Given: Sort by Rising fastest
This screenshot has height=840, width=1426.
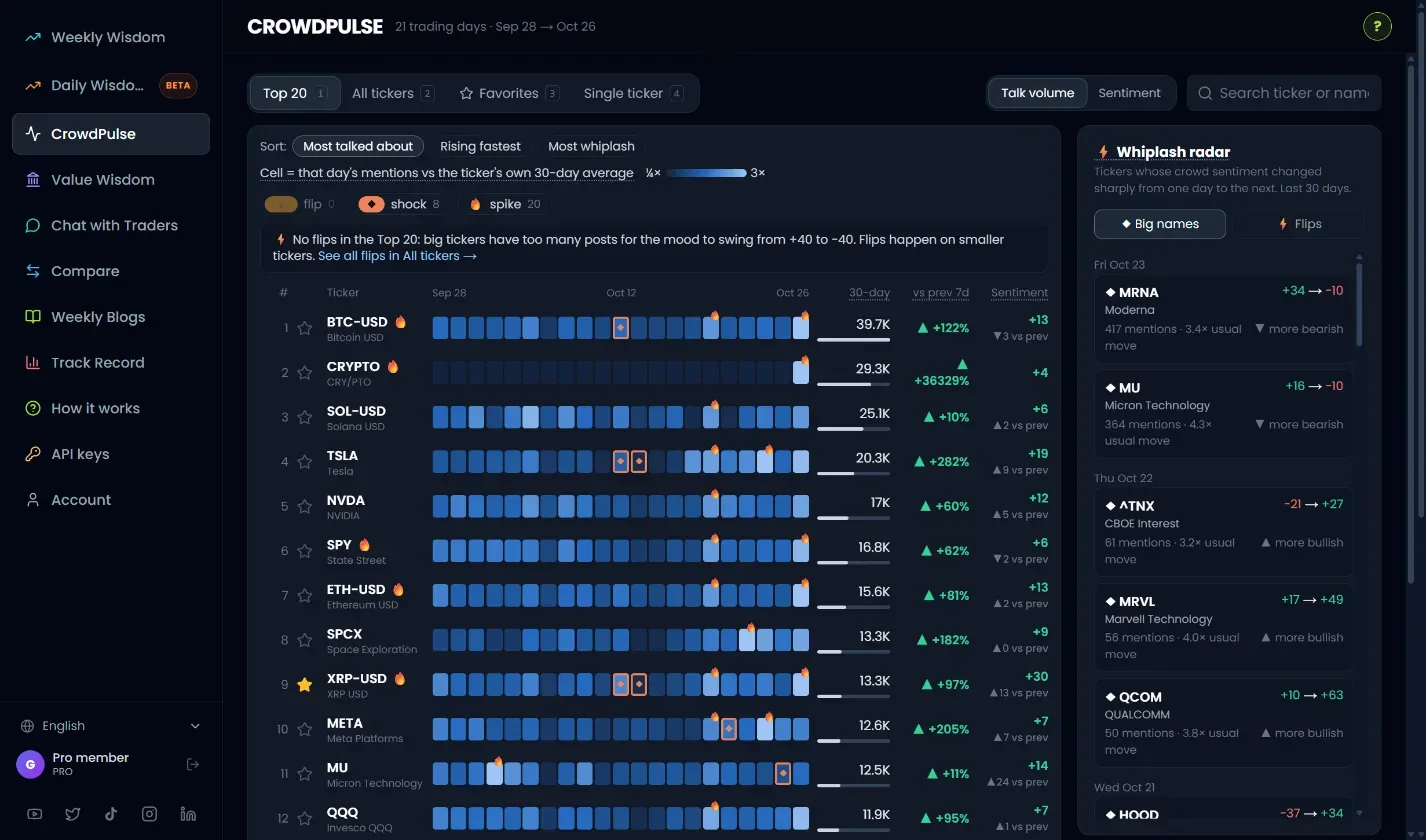Looking at the screenshot, I should click(480, 146).
